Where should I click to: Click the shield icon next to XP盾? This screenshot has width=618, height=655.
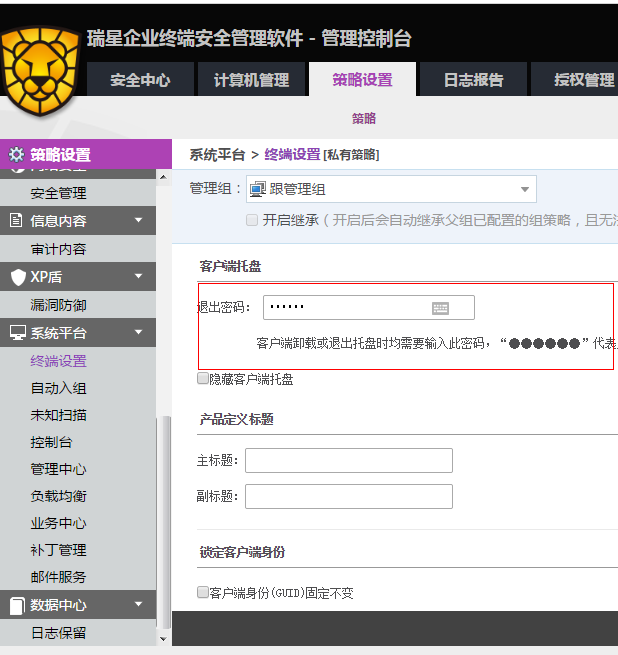point(18,277)
